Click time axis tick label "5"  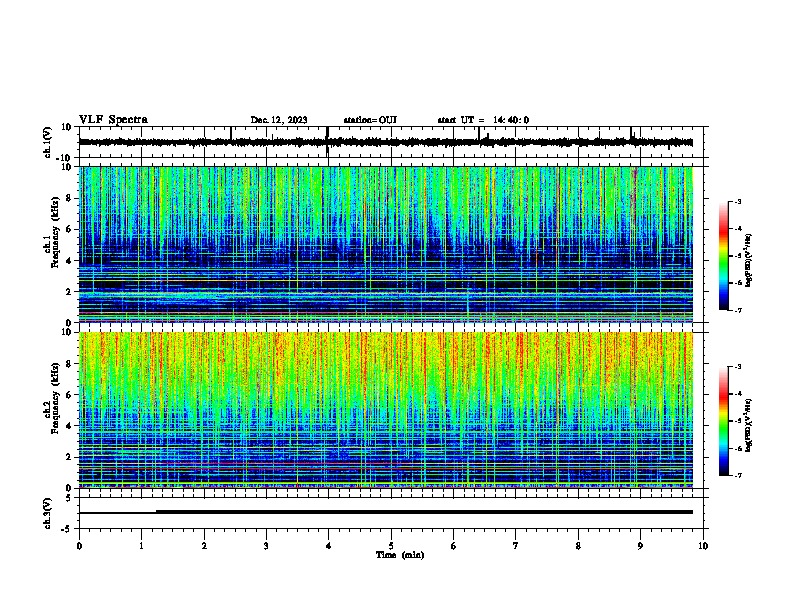391,546
